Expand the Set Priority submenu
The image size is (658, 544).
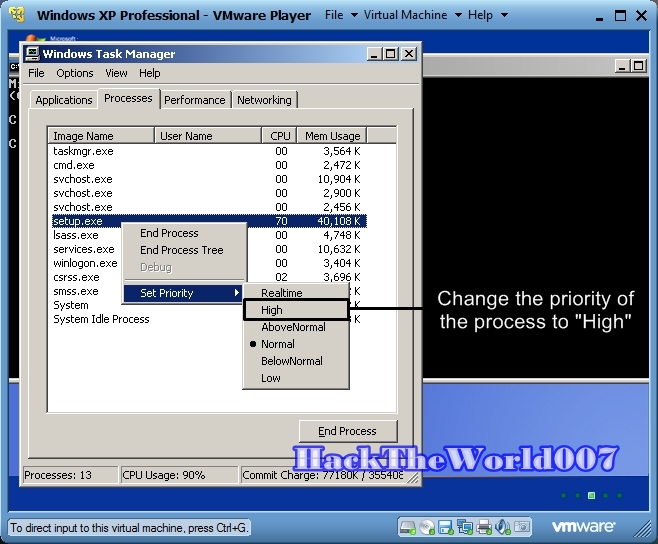tap(184, 293)
